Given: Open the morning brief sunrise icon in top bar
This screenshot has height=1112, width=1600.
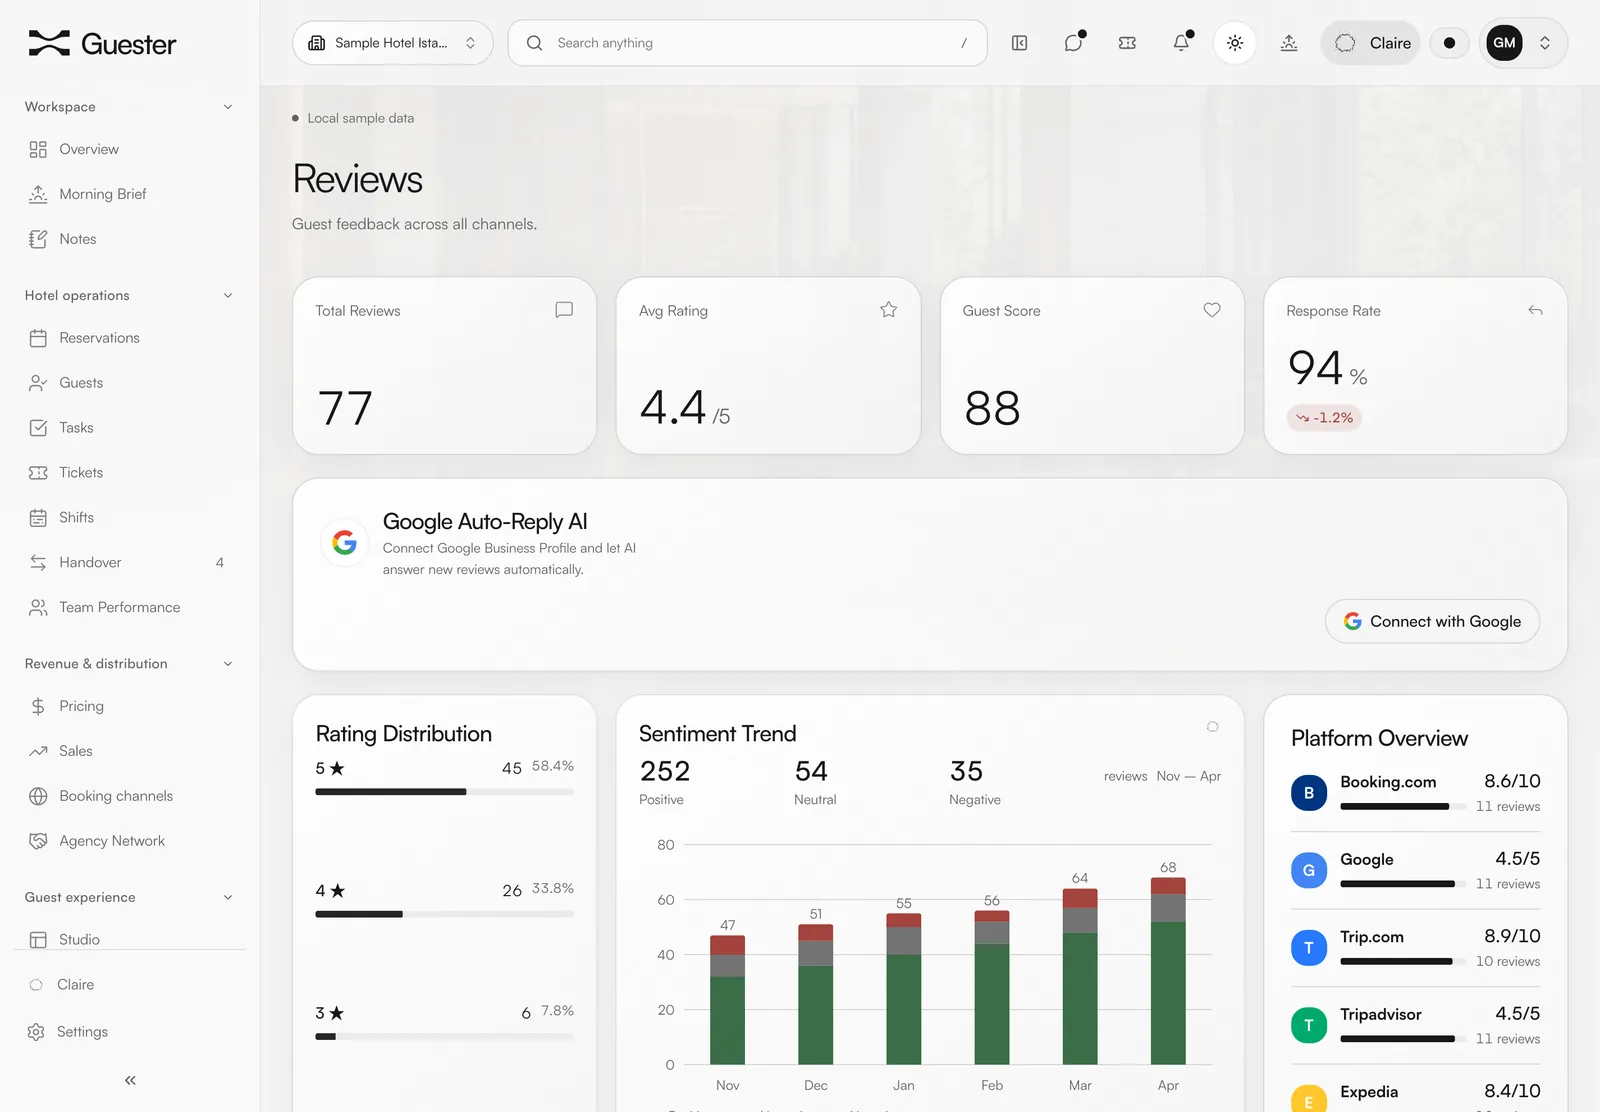Looking at the screenshot, I should pos(1289,43).
